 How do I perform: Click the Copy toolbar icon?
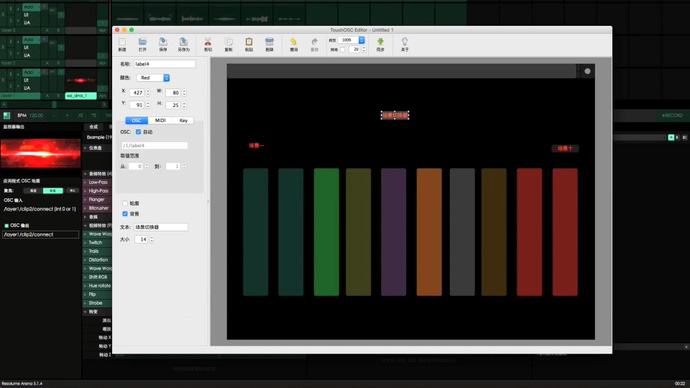[x=228, y=42]
